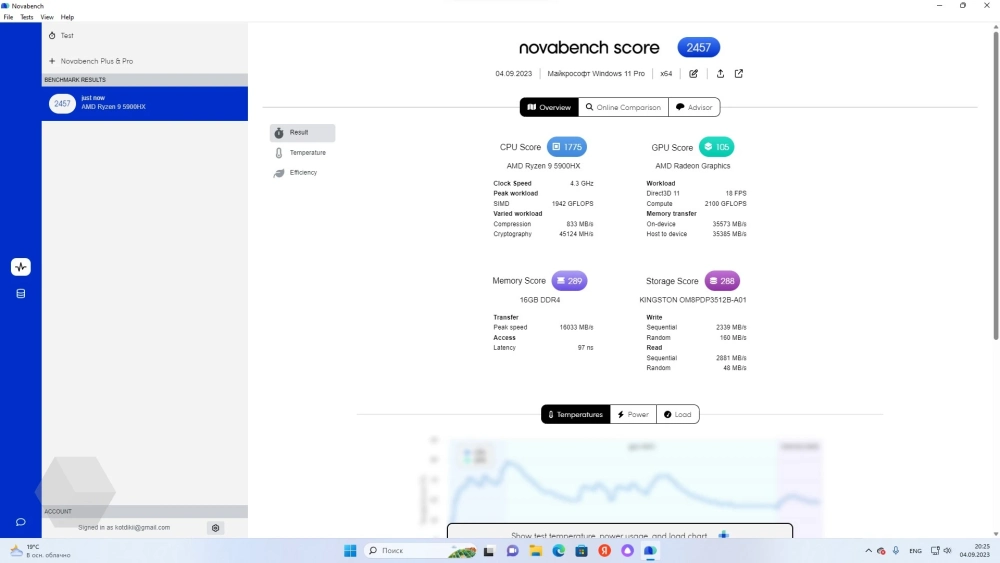Click the vertical scrollbar thumb

[x=996, y=185]
